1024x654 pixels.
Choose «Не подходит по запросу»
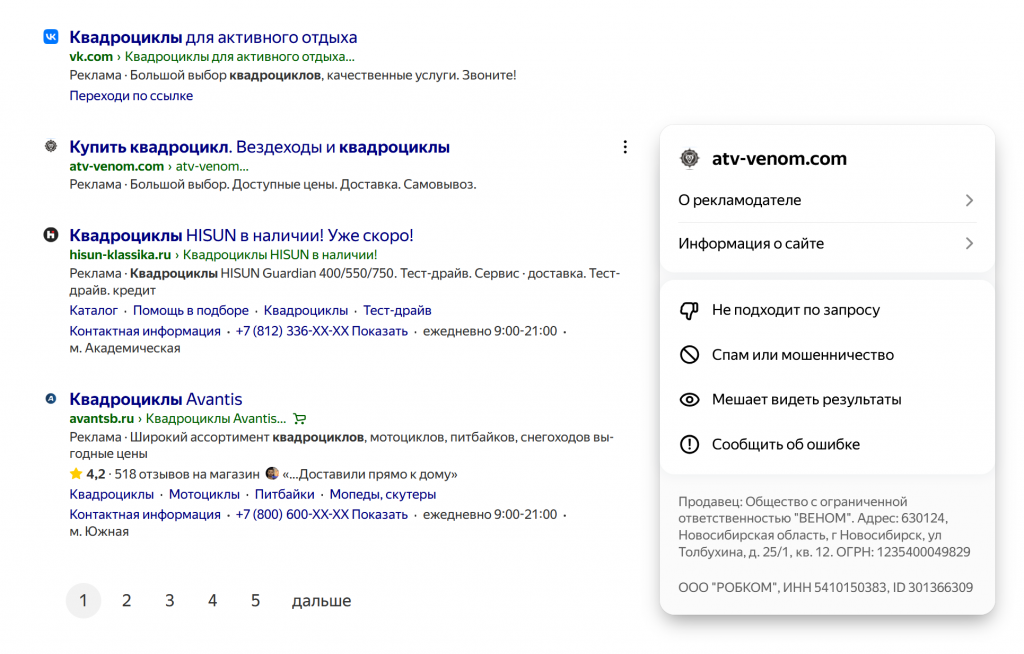click(795, 310)
